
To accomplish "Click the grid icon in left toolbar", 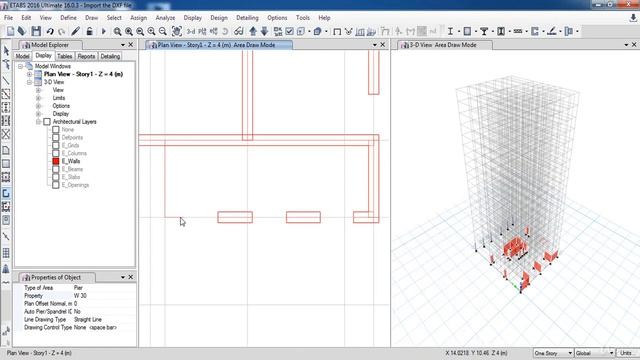I will (x=6, y=253).
